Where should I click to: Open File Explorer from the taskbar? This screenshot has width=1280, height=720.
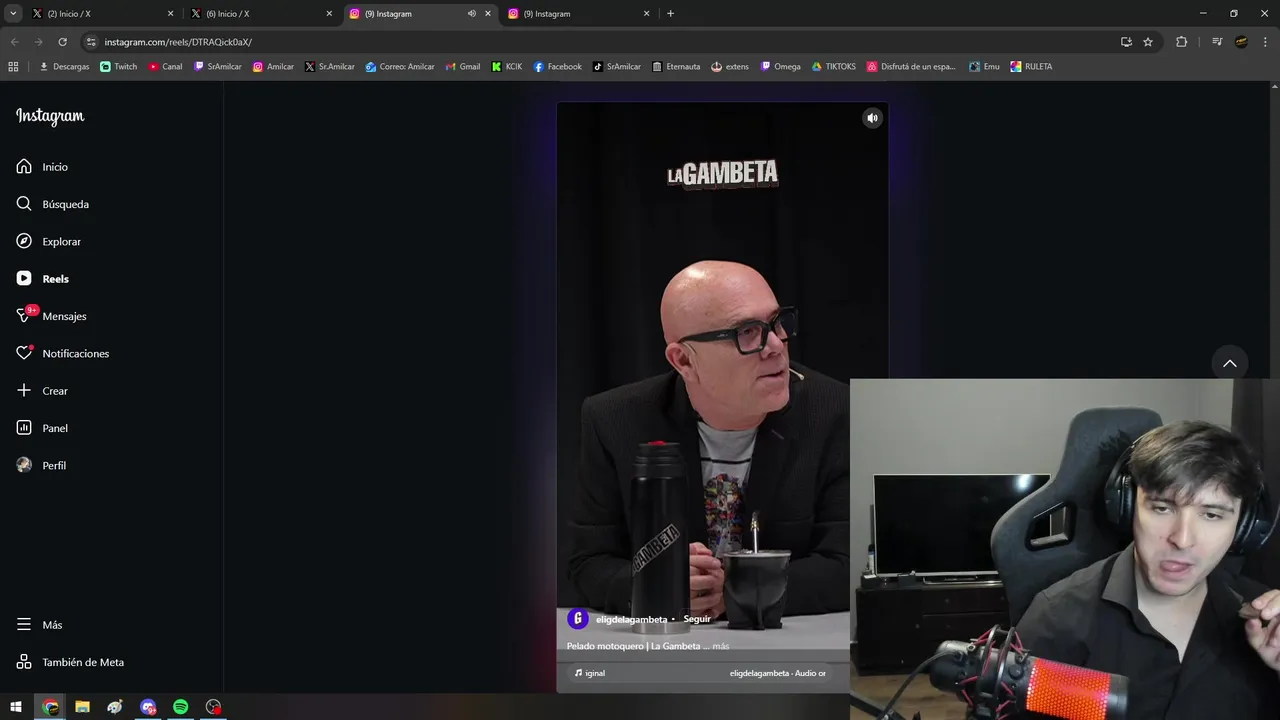[x=82, y=707]
